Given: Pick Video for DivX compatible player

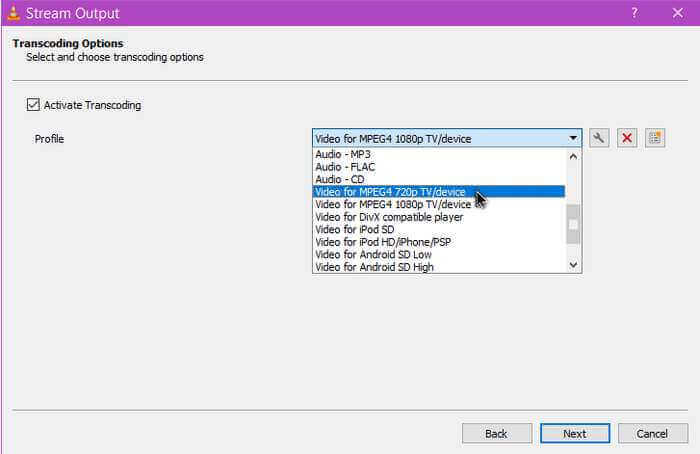Looking at the screenshot, I should pyautogui.click(x=439, y=217).
